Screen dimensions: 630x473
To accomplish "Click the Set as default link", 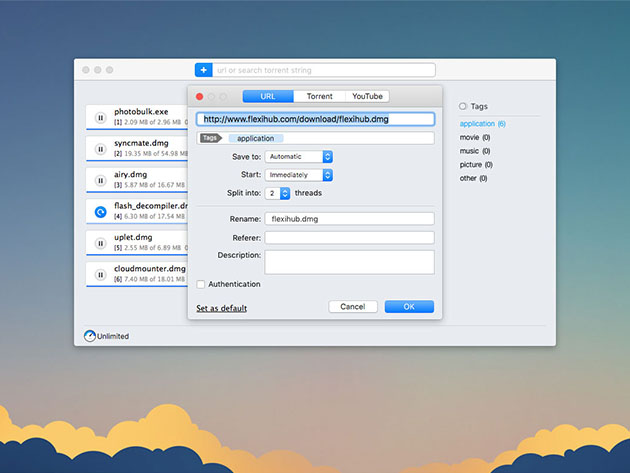I will click(221, 308).
